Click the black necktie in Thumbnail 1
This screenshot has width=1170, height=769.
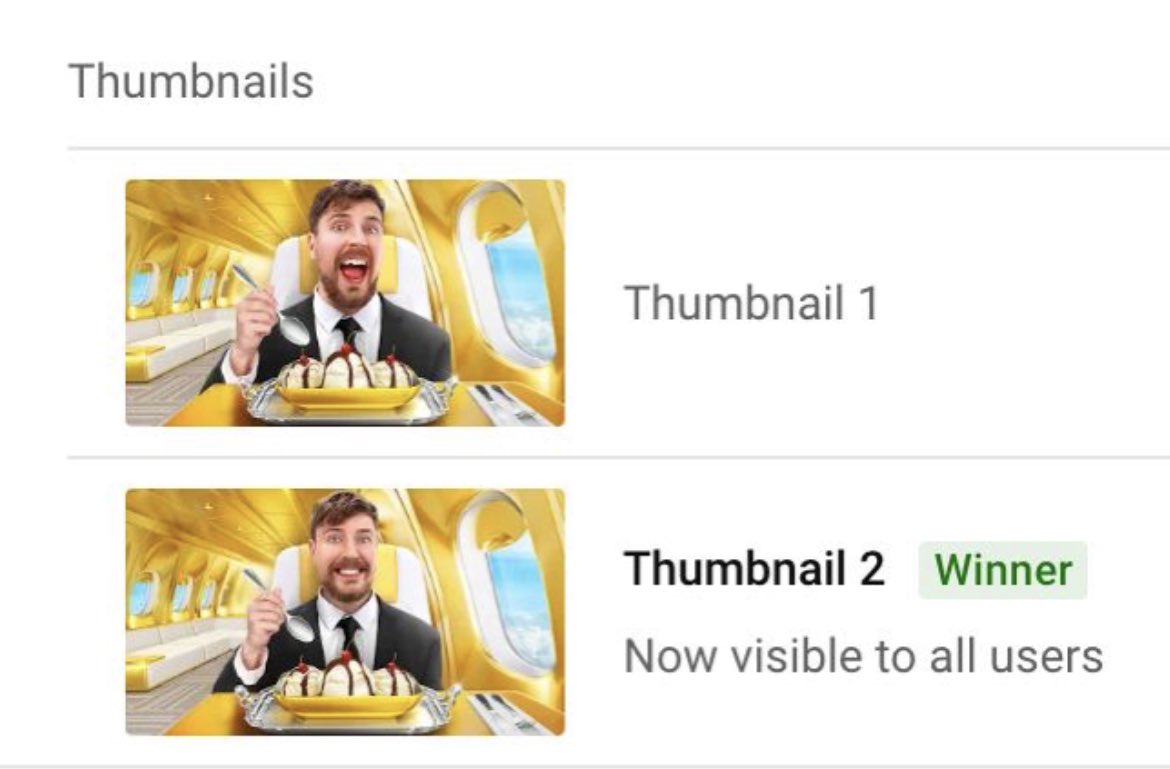point(349,334)
